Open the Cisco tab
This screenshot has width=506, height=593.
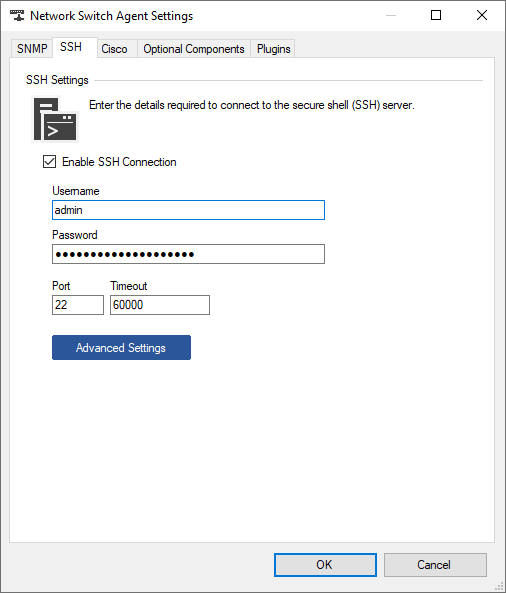tap(114, 49)
